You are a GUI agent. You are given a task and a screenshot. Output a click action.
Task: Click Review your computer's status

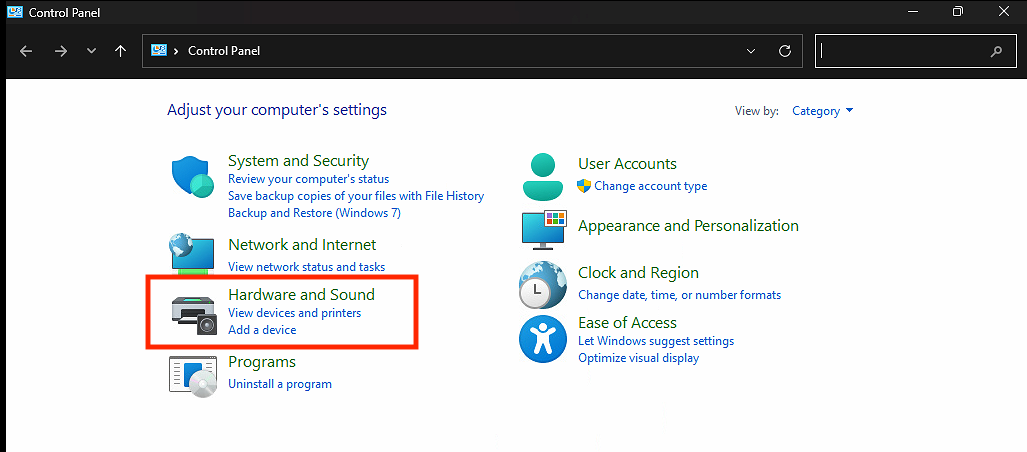click(x=308, y=179)
